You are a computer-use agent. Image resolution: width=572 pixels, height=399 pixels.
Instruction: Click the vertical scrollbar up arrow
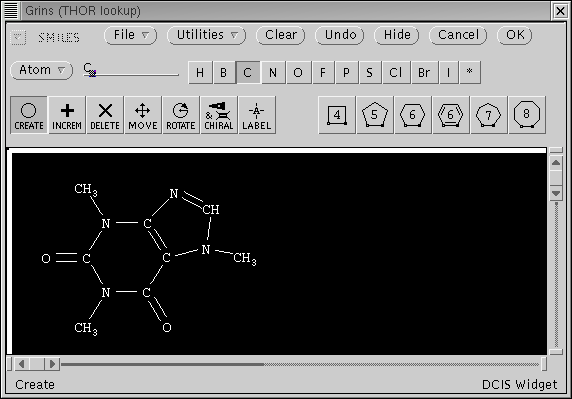point(556,163)
